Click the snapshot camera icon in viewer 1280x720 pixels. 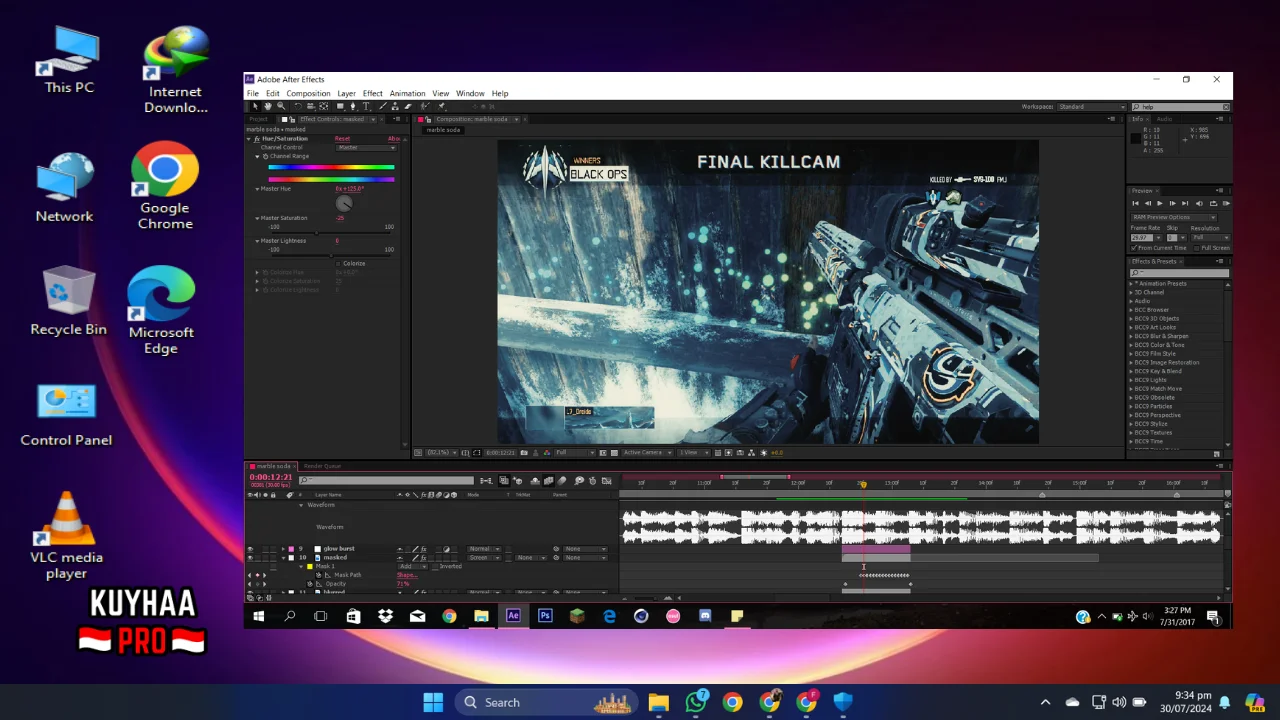(524, 453)
